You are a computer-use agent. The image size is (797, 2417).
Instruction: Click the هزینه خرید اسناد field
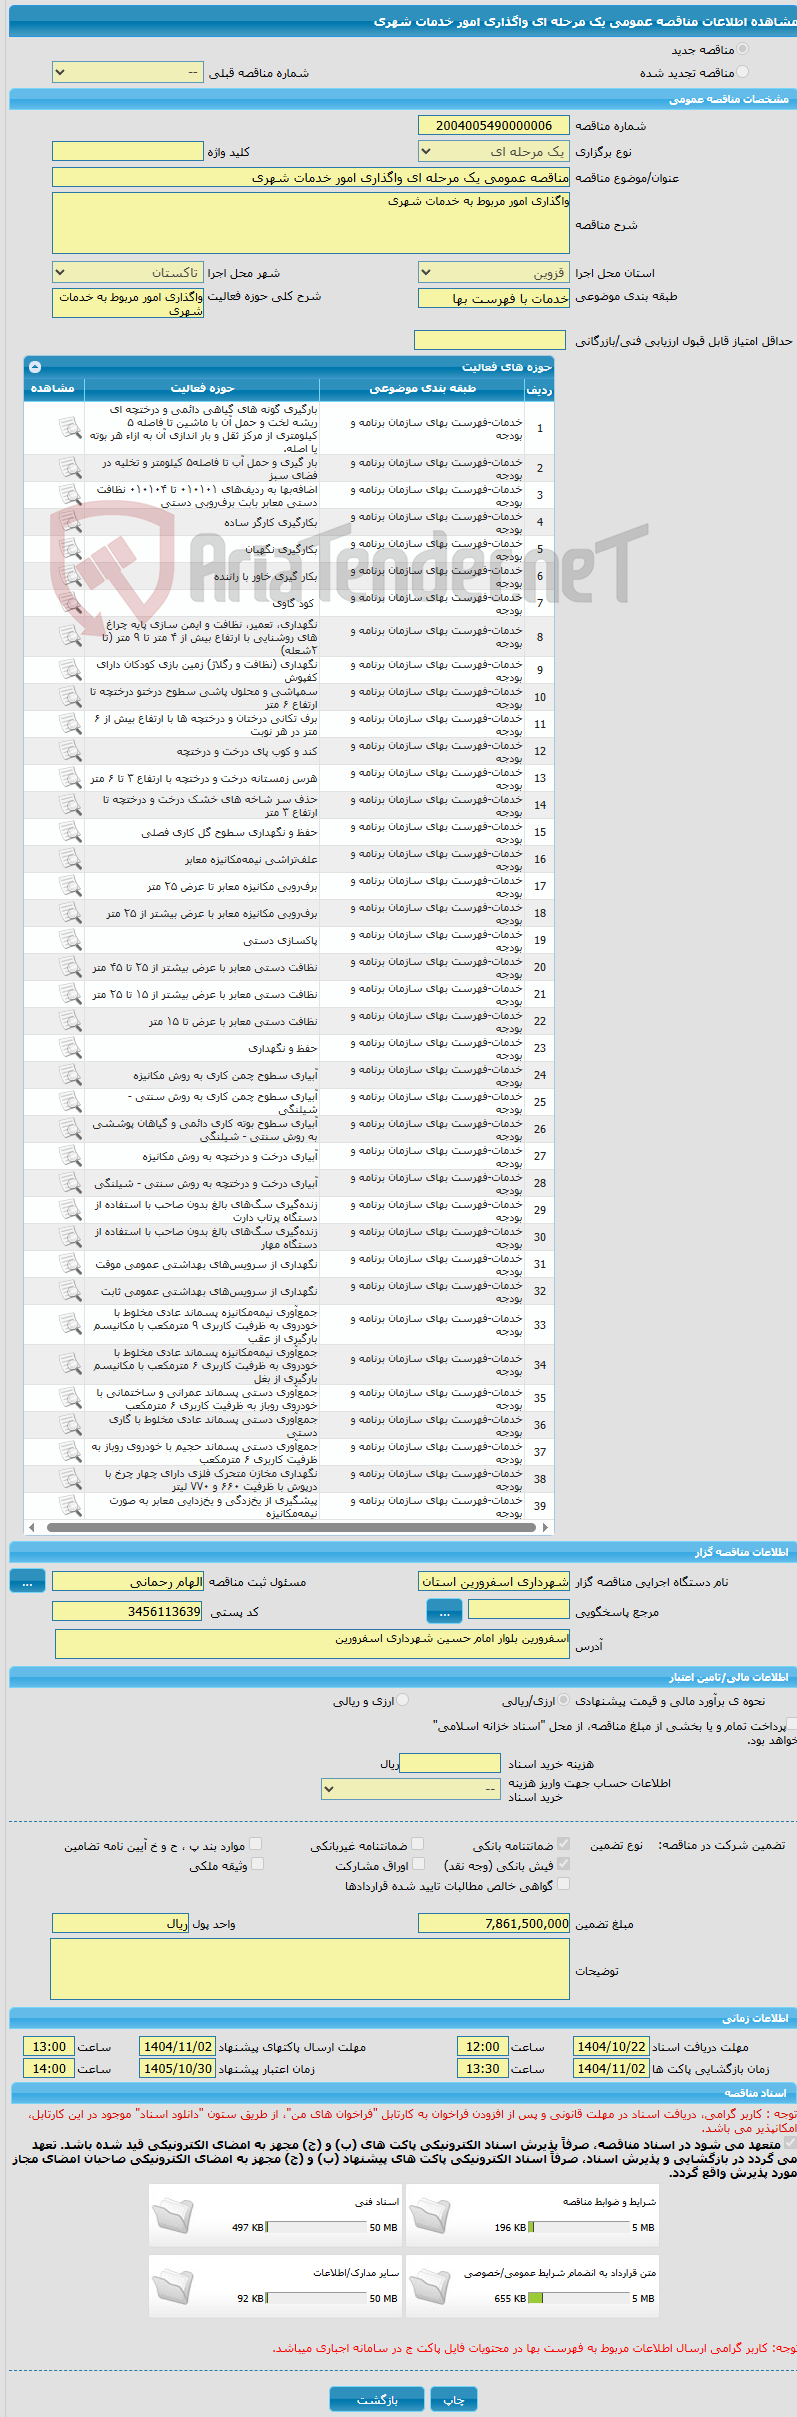450,1763
